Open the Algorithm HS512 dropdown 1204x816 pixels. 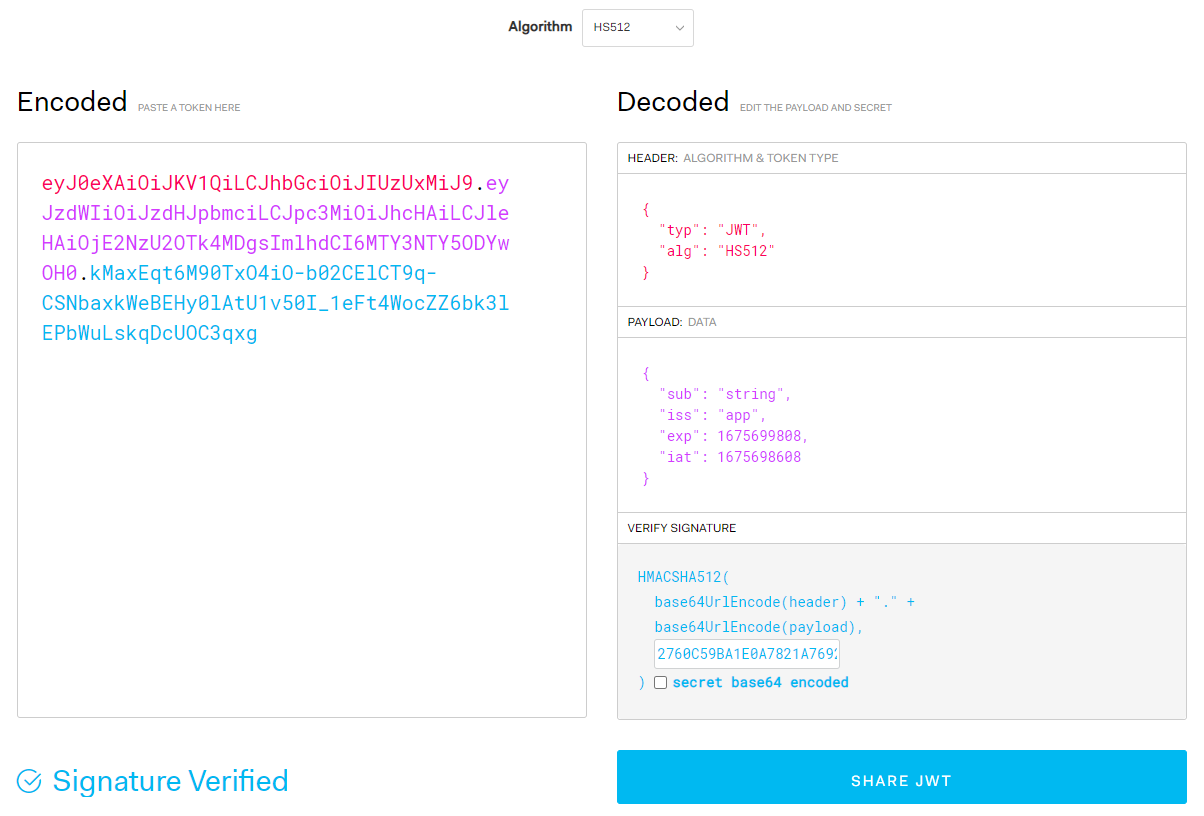(x=637, y=28)
